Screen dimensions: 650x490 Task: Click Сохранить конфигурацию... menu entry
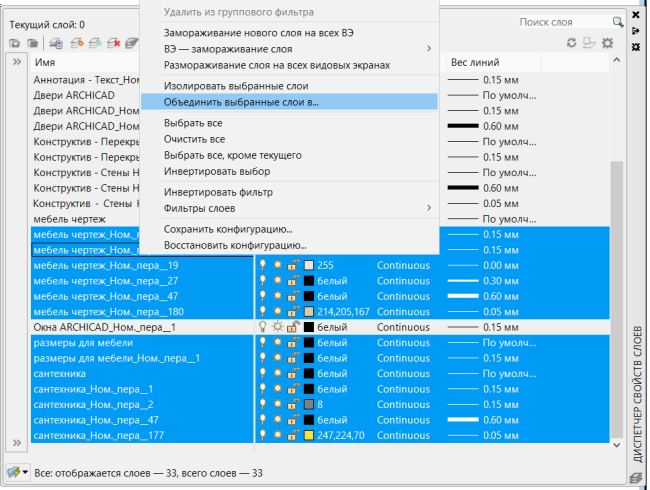tap(234, 229)
